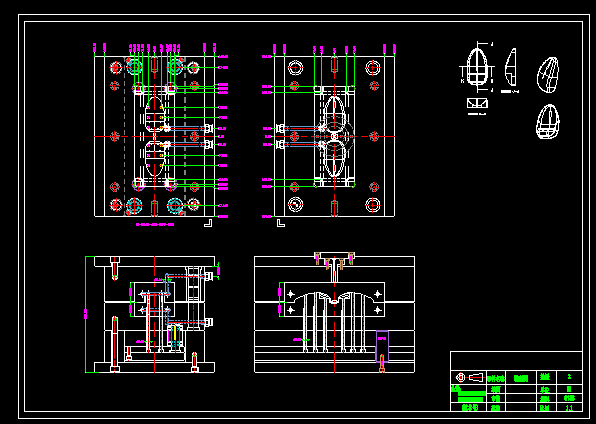The height and width of the screenshot is (424, 596).
Task: Click the bottom-left corner screw circle in right plan view
Action: 295,205
